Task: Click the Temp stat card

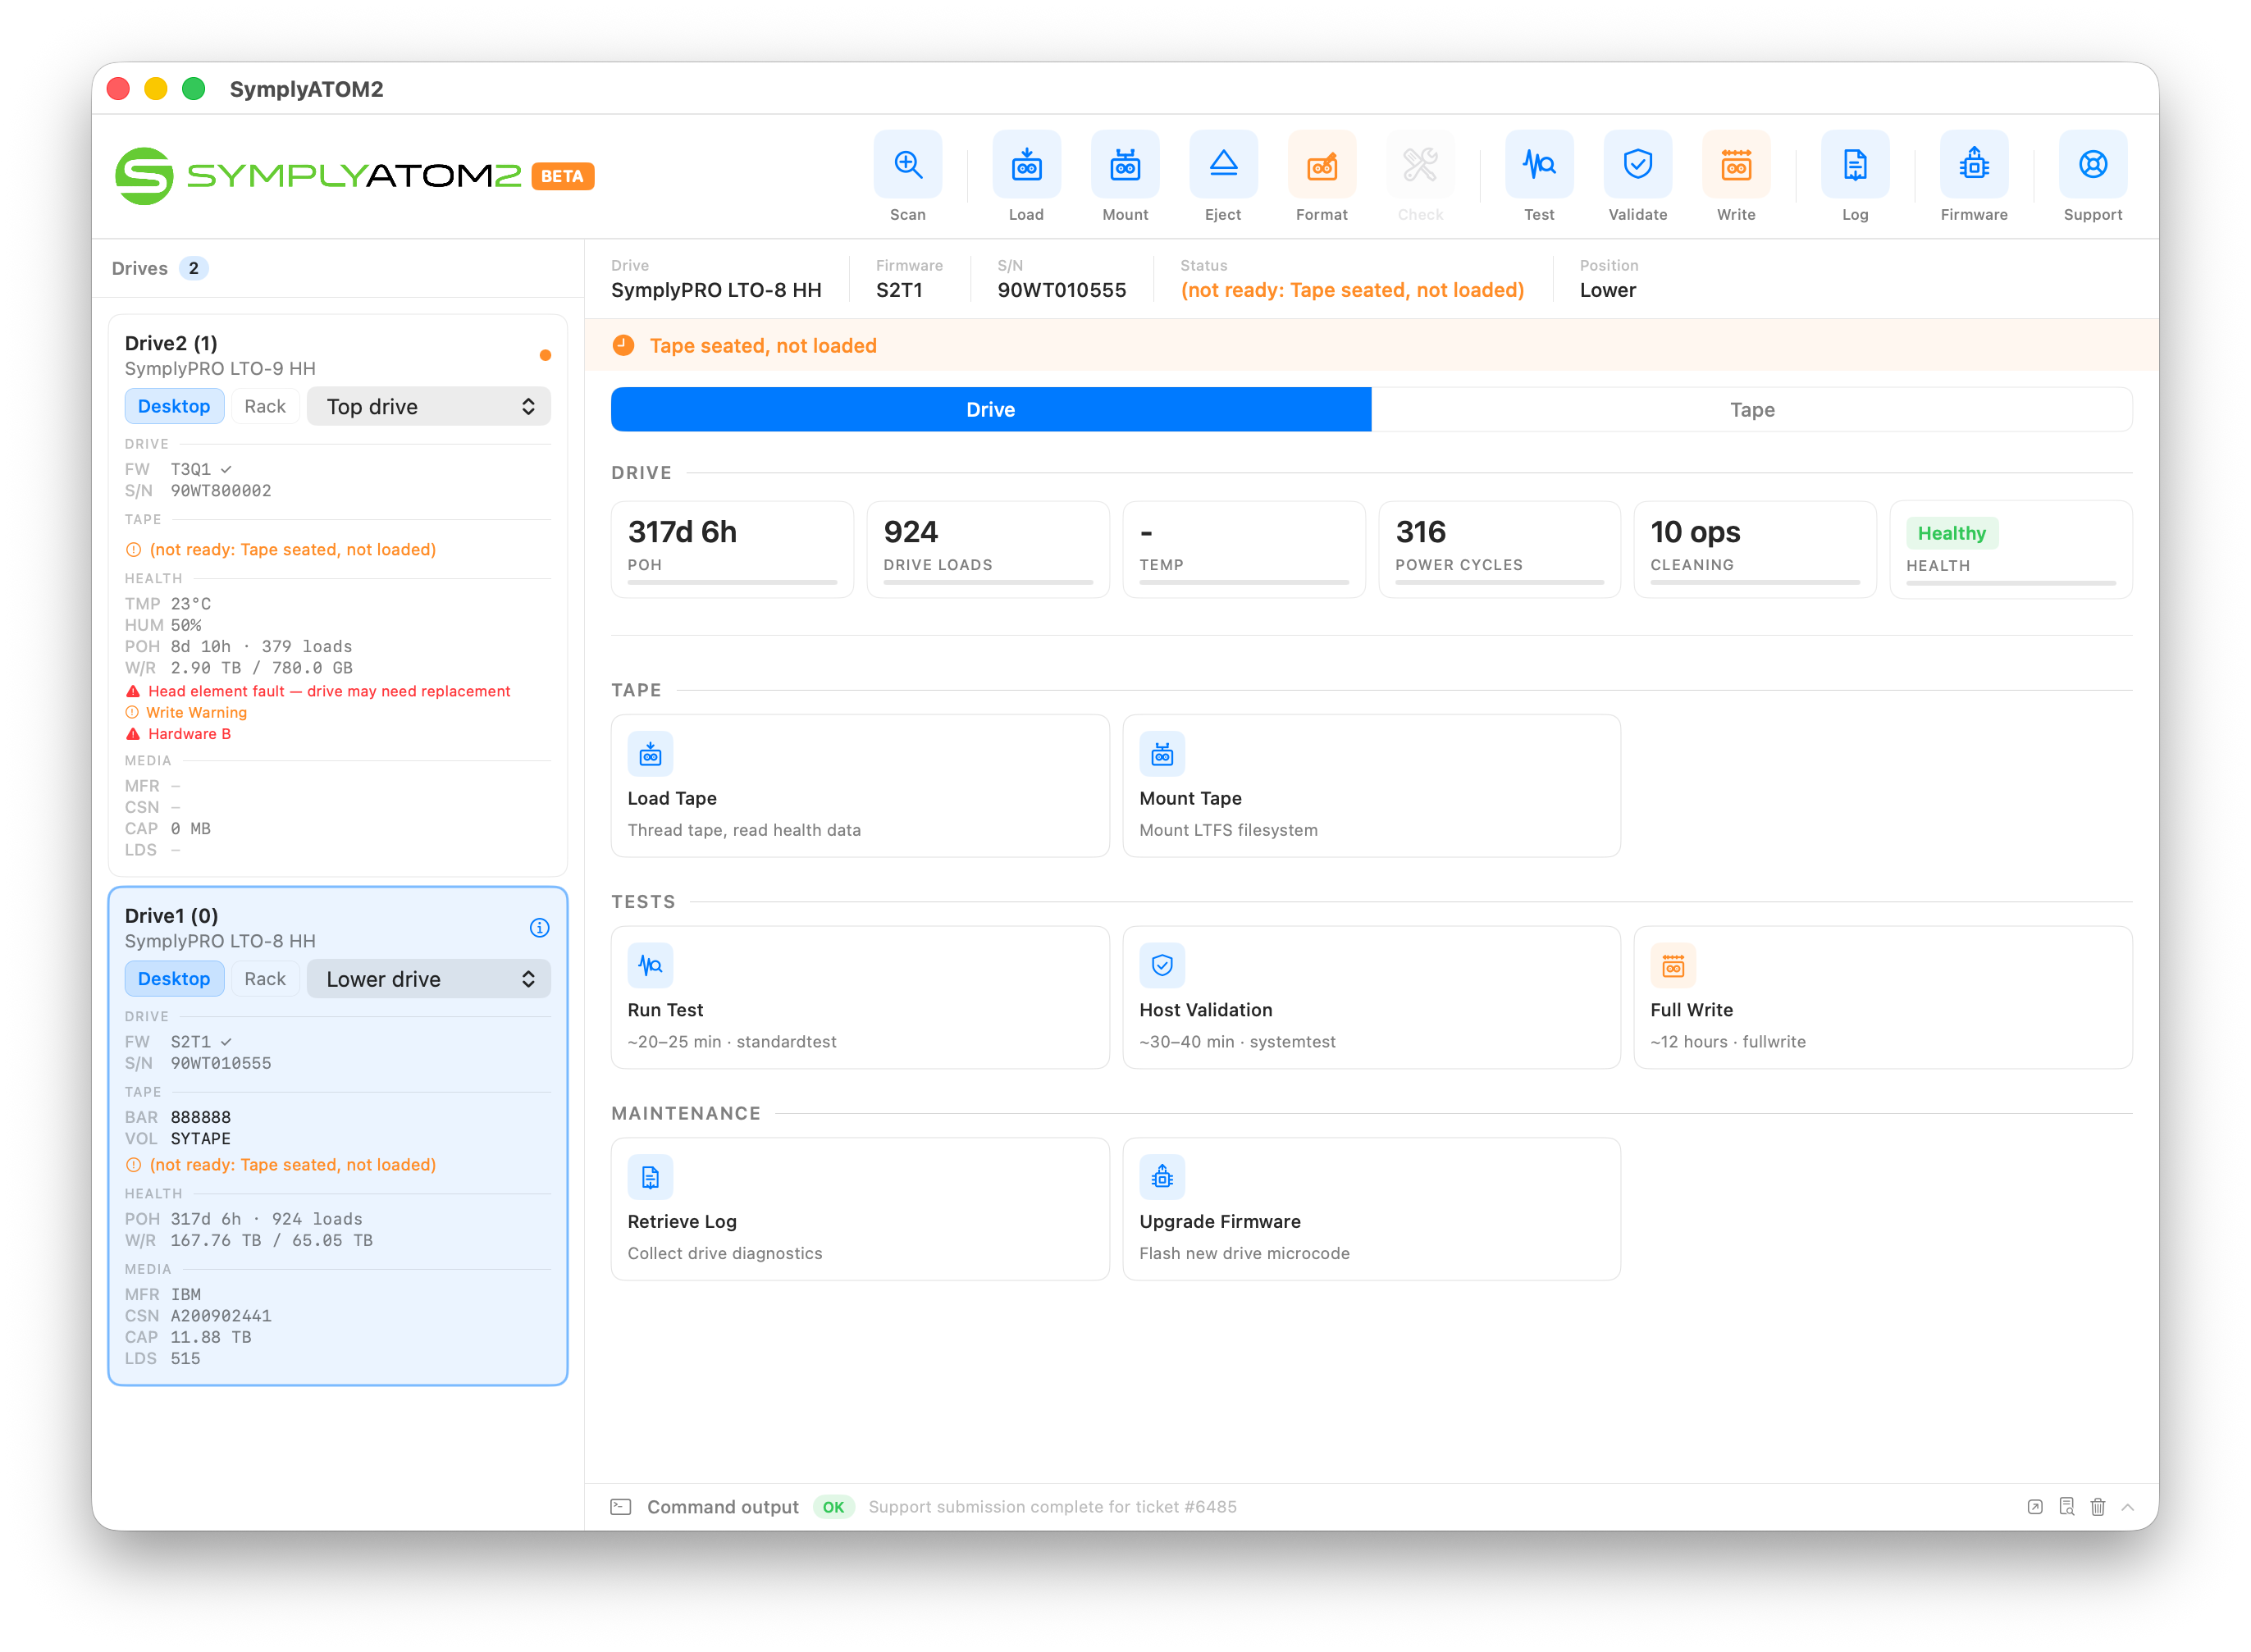Action: coord(1244,550)
